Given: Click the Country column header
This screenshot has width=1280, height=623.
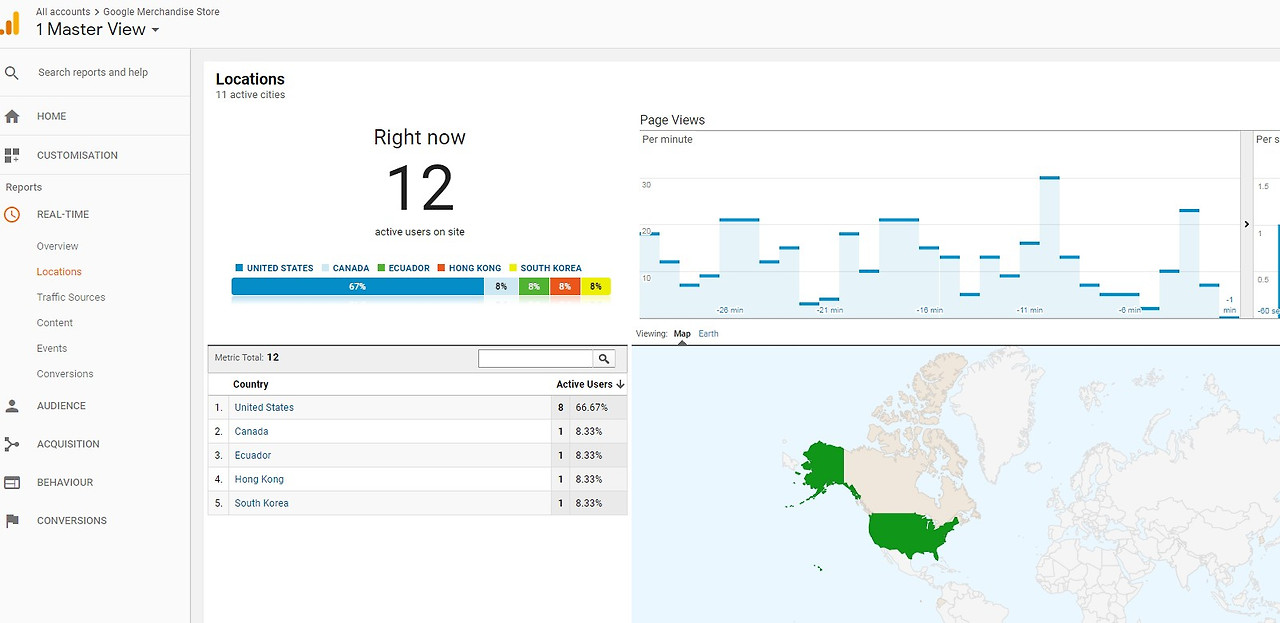Looking at the screenshot, I should pos(251,384).
